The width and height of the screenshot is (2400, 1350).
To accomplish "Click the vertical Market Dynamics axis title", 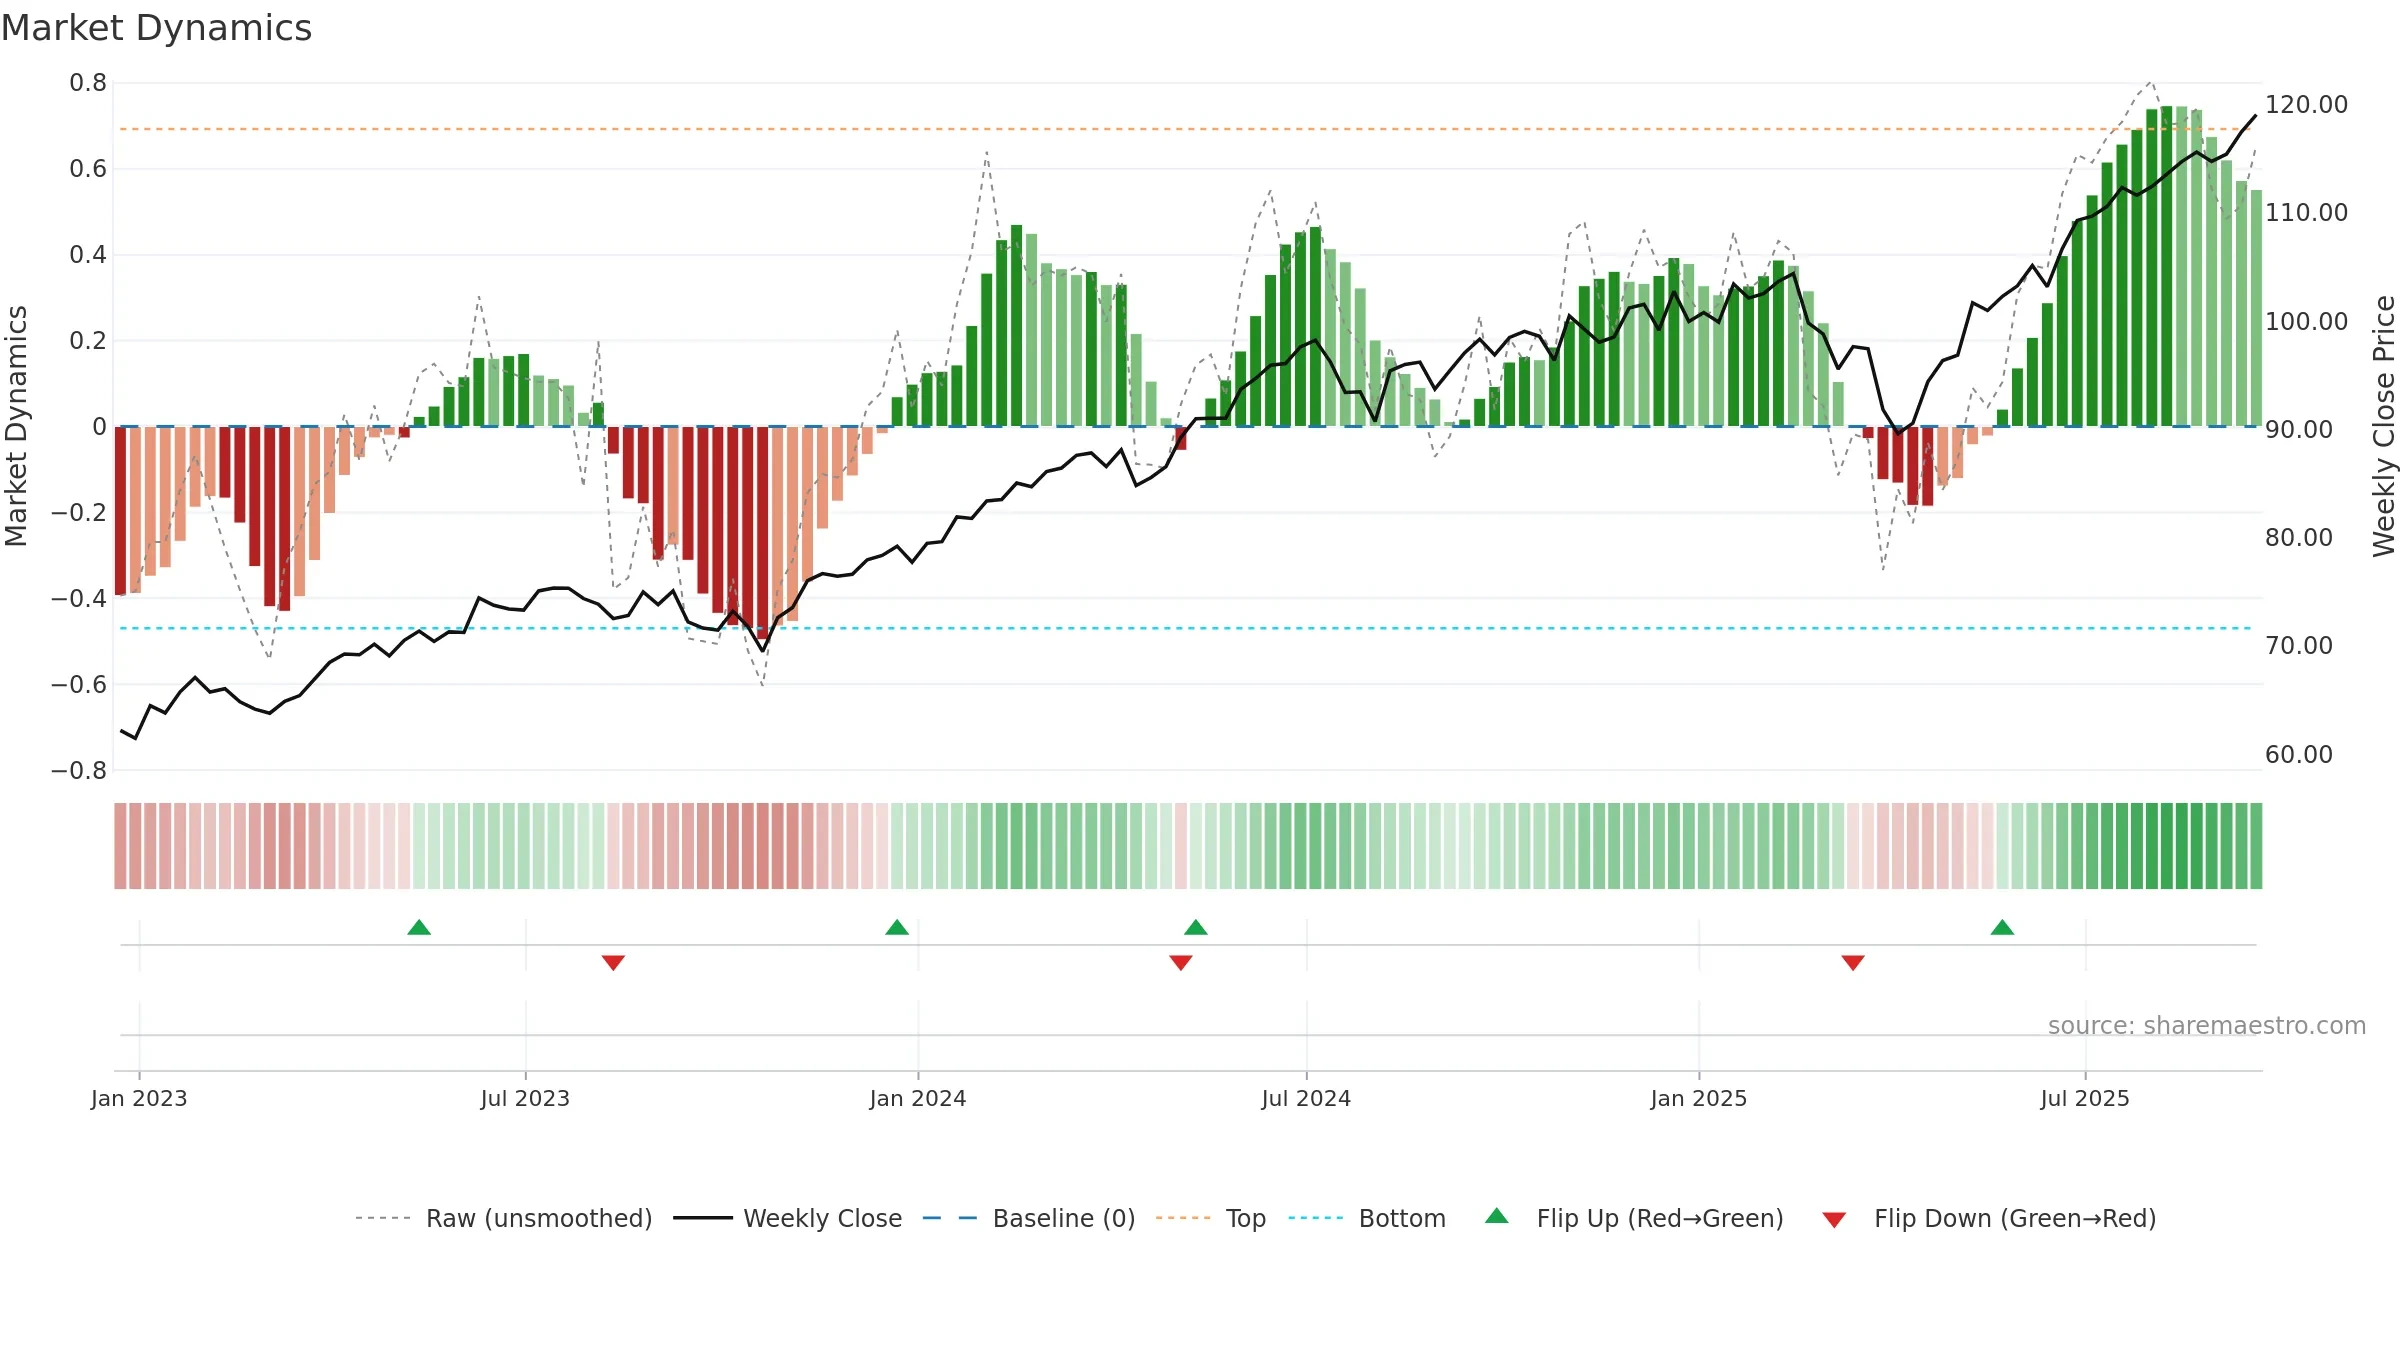I will 16,426.
